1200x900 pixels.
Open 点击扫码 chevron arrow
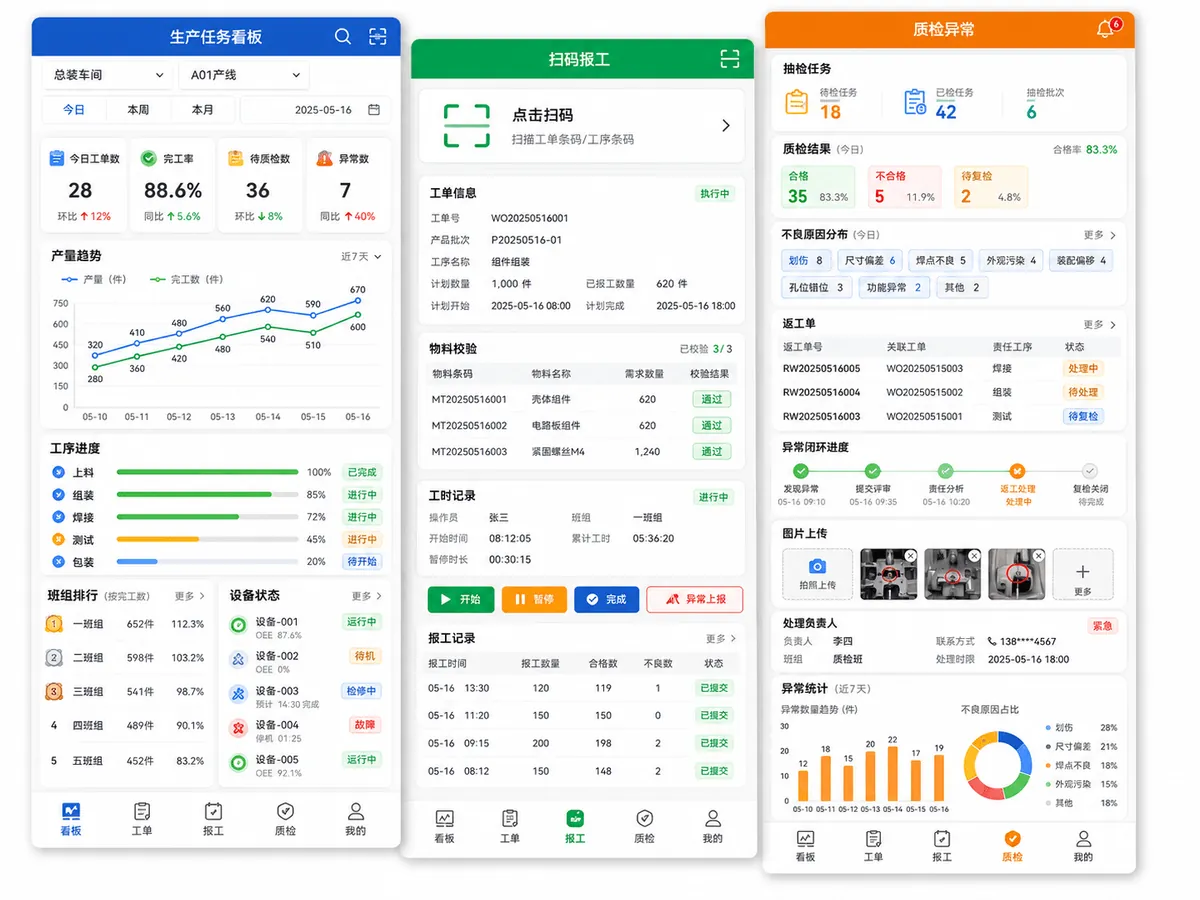pos(726,126)
